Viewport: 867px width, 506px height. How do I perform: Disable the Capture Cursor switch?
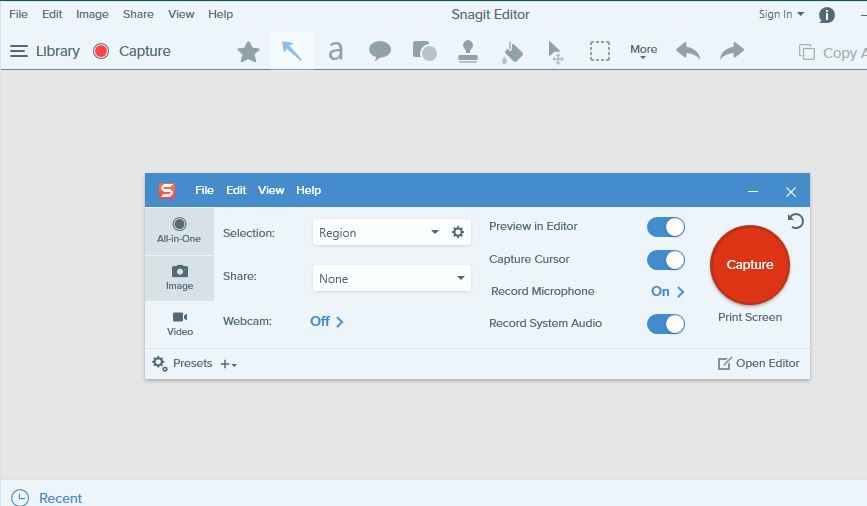pyautogui.click(x=665, y=260)
